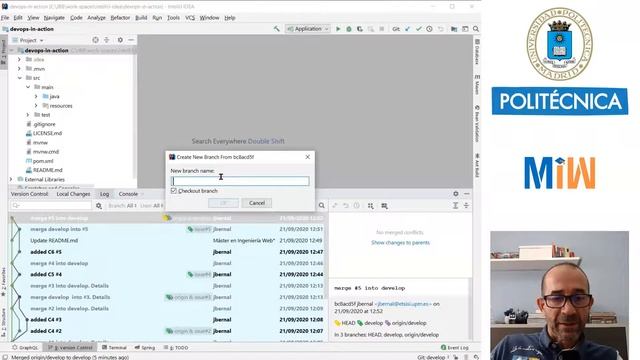Expand External Libraries node
The height and width of the screenshot is (360, 640).
(11, 179)
